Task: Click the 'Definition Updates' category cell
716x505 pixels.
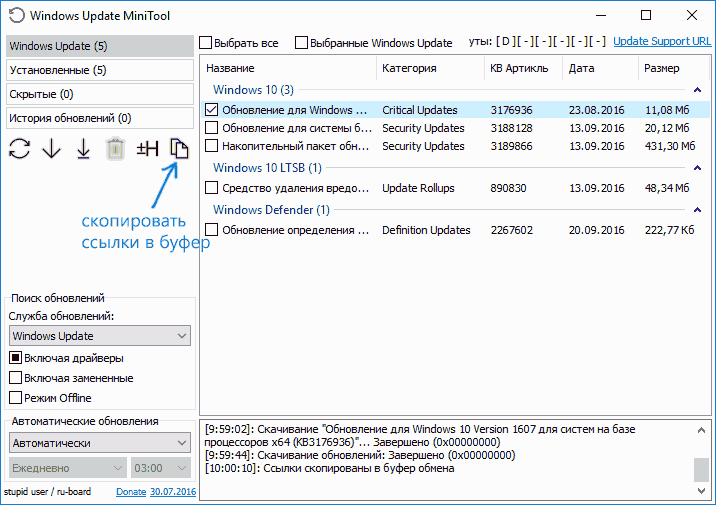Action: pos(426,230)
